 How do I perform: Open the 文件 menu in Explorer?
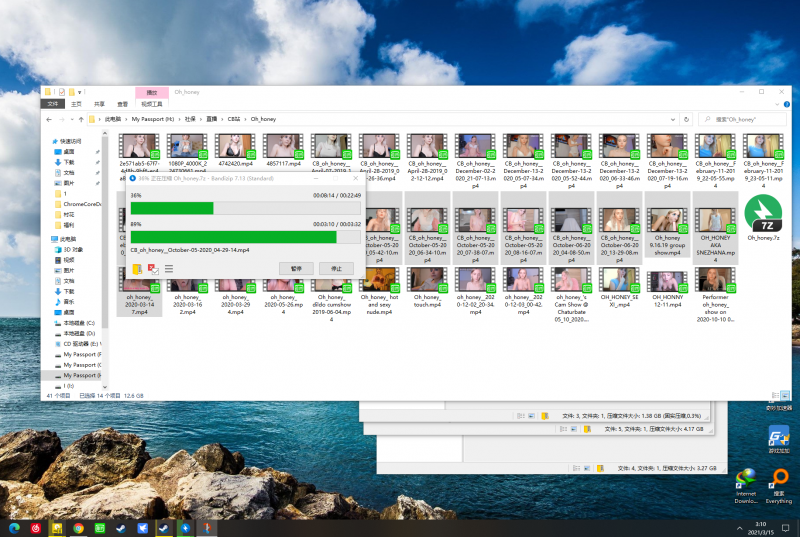[x=55, y=103]
